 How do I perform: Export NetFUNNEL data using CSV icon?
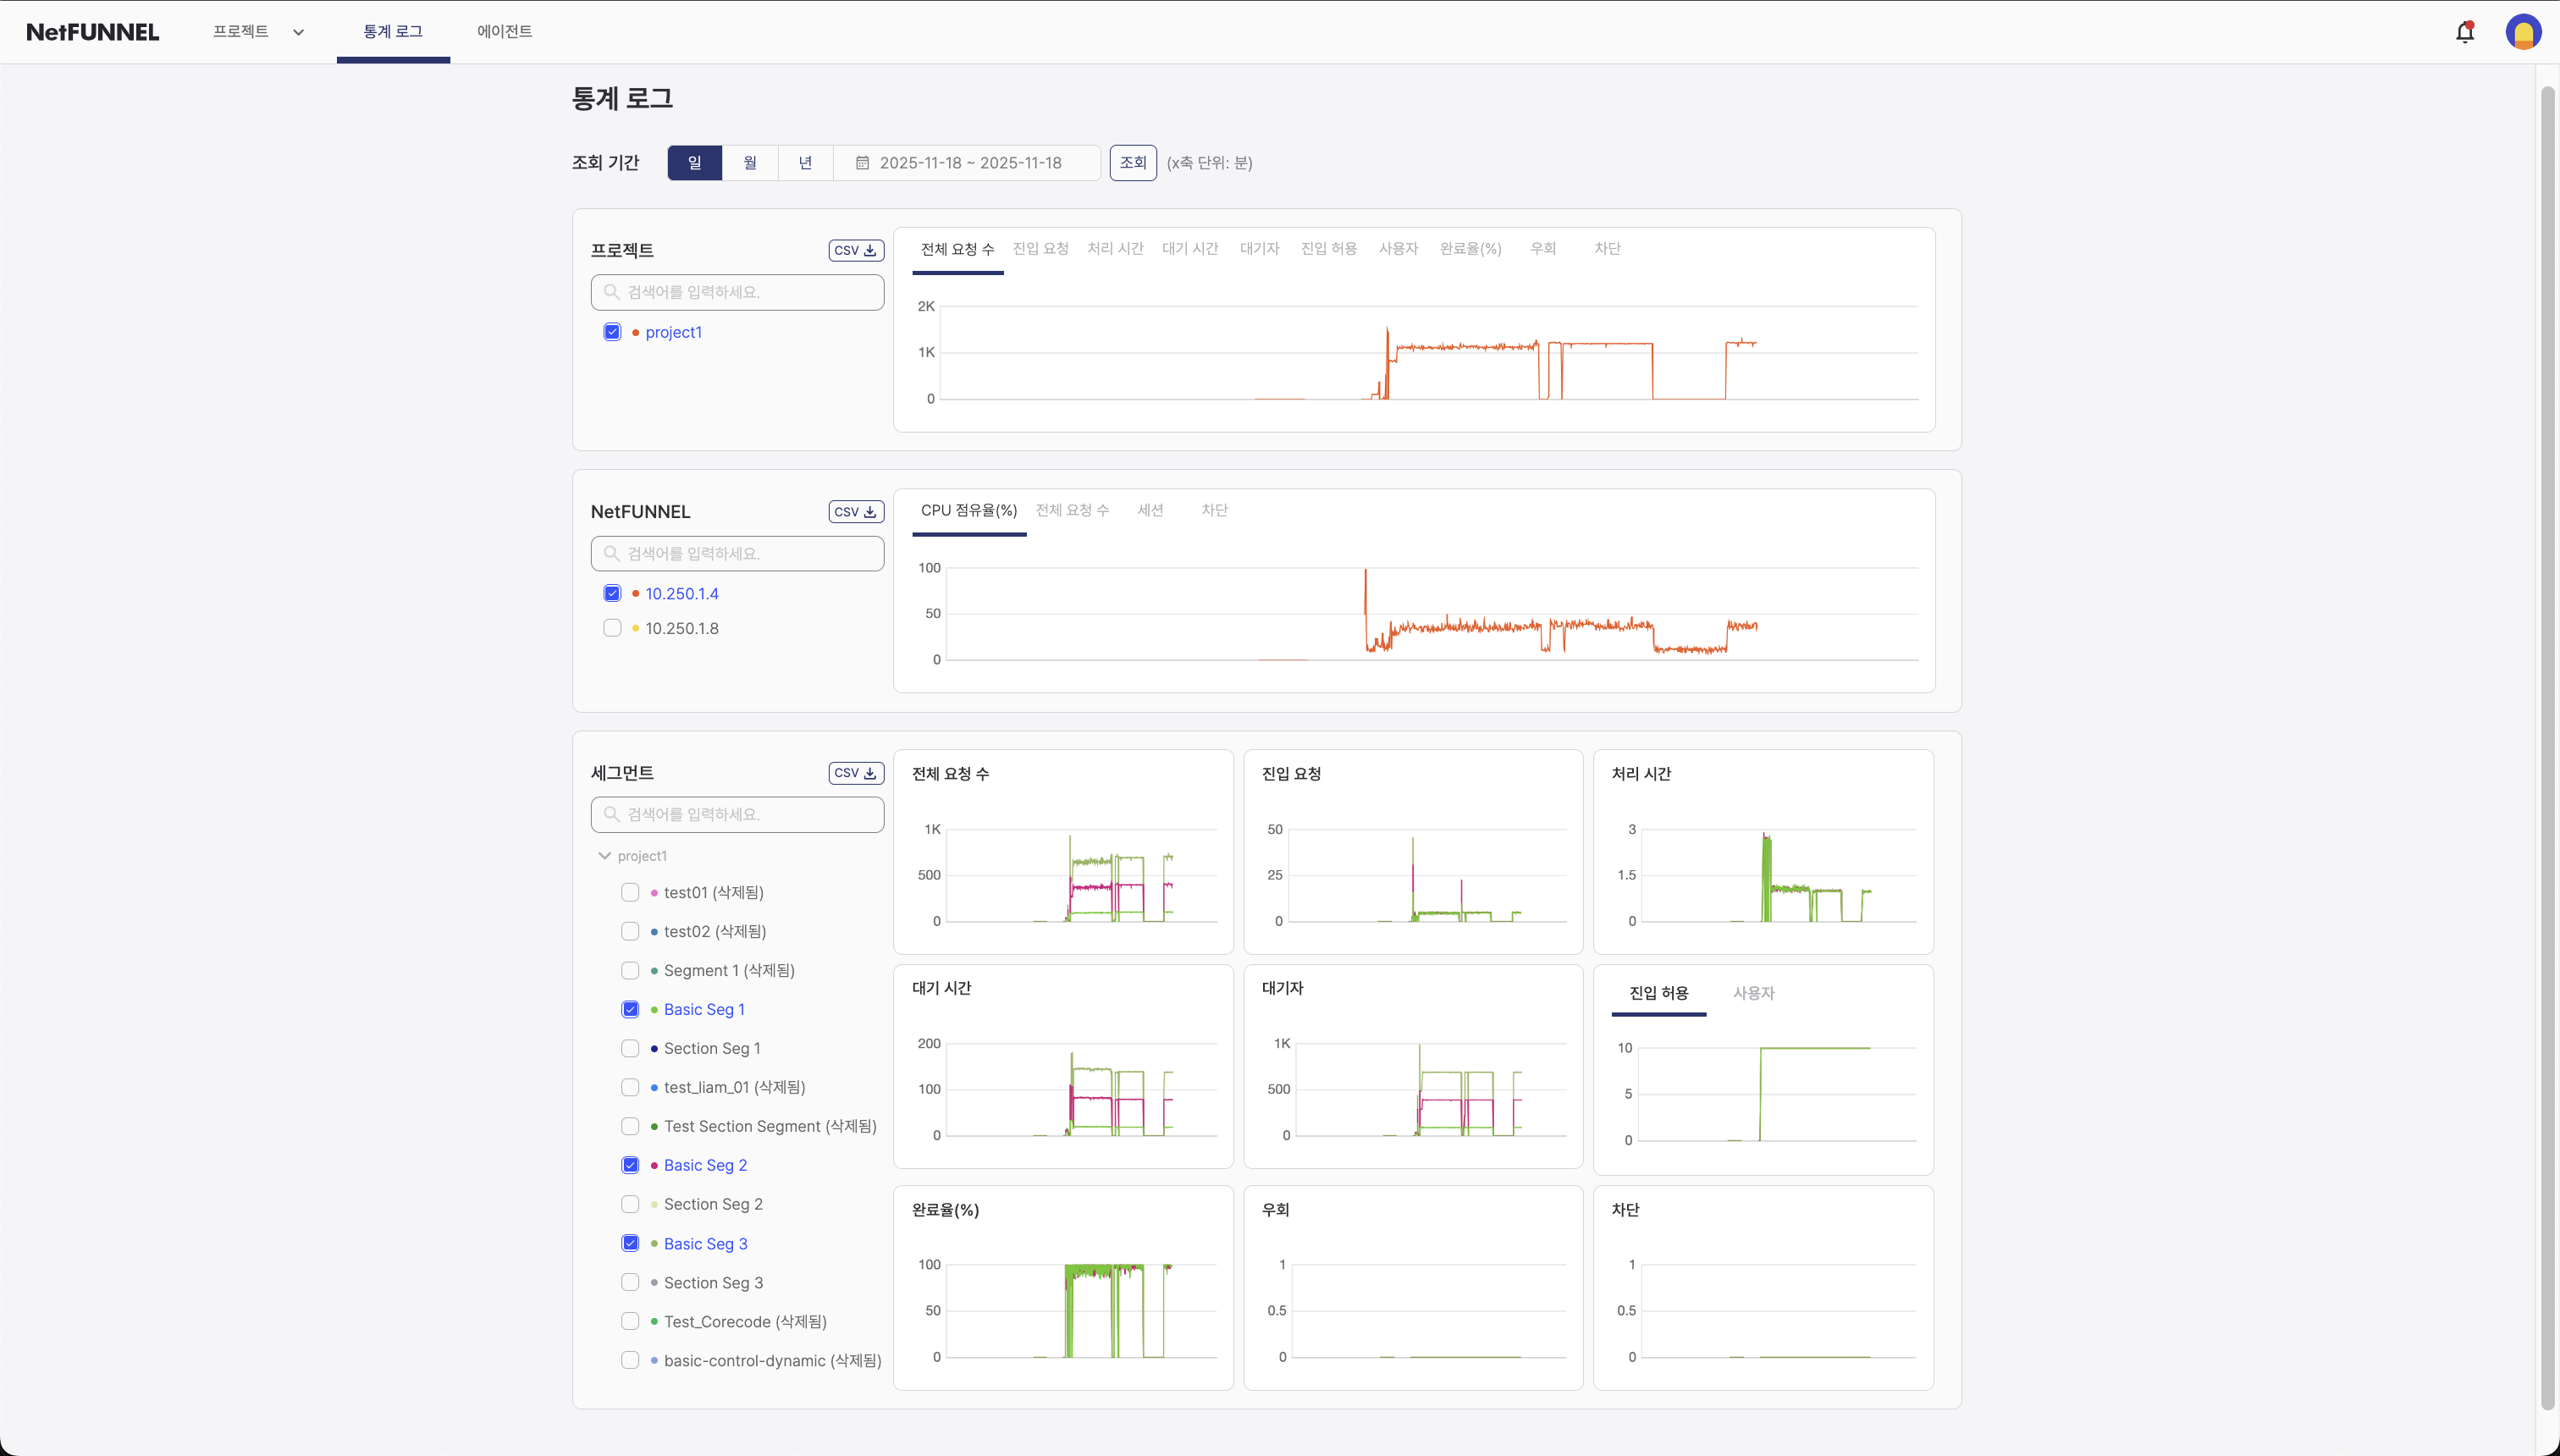(x=855, y=511)
